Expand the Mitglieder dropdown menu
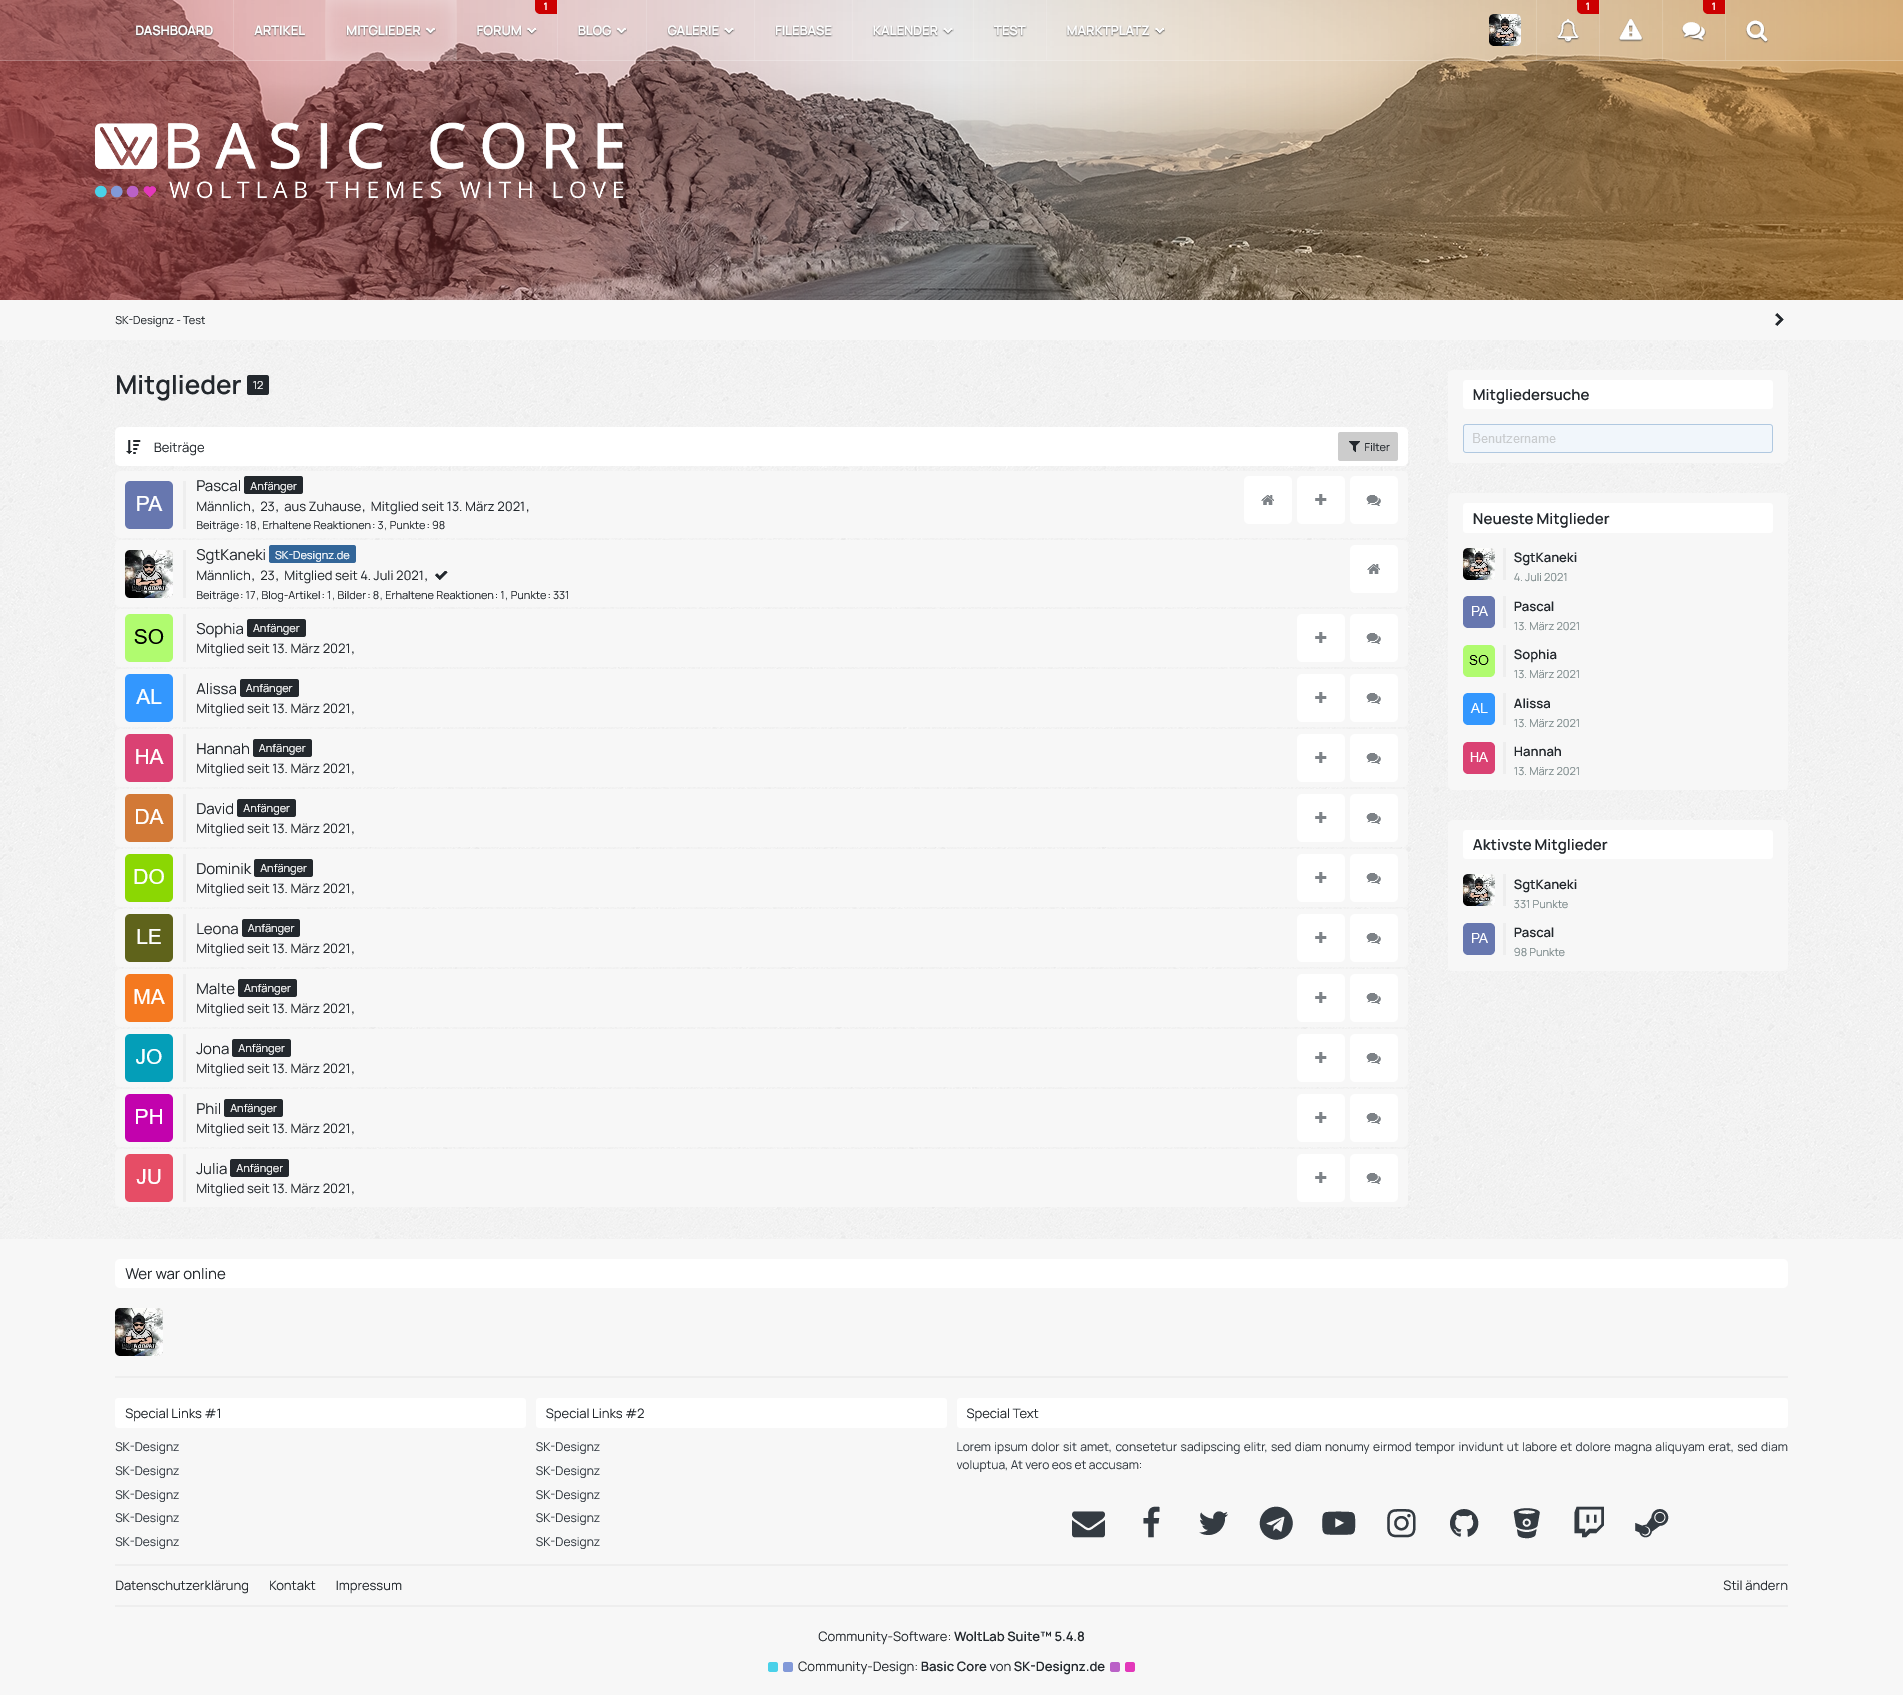1903x1695 pixels. click(x=390, y=31)
